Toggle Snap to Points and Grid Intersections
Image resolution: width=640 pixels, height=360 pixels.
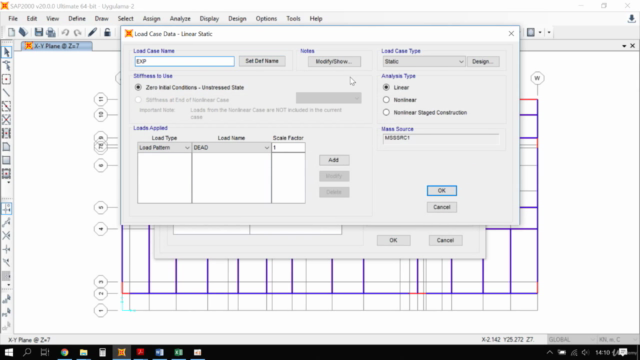7,209
